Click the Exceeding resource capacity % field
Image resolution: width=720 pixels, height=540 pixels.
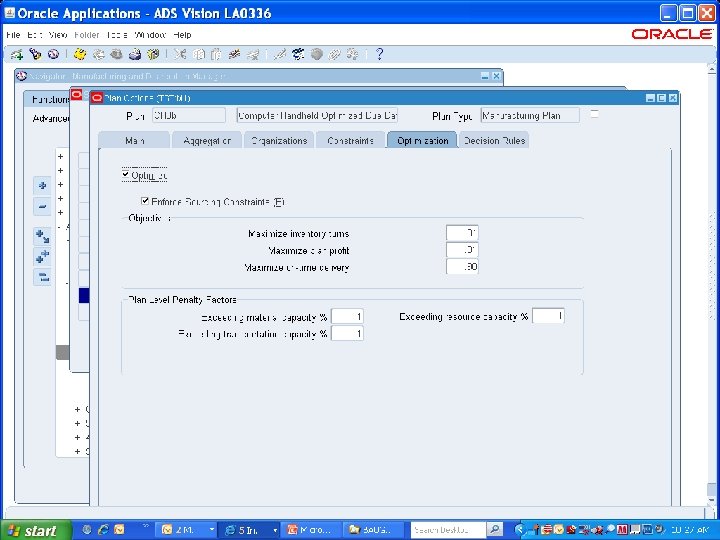pyautogui.click(x=548, y=316)
